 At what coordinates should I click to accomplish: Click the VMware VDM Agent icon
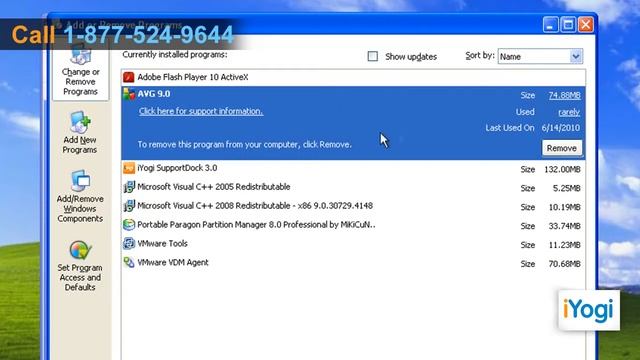(129, 262)
